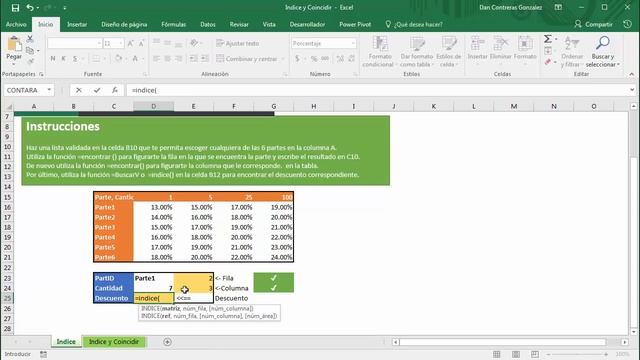
Task: Click the 13.00% cell for Parte1
Action: (x=153, y=207)
